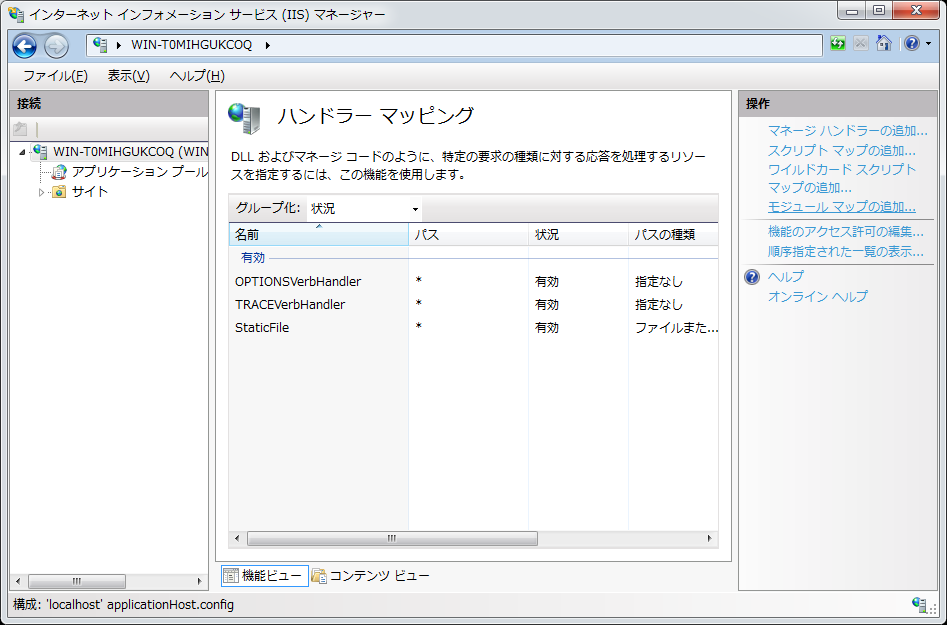
Task: Open the グループ化 dropdown list
Action: tap(364, 208)
